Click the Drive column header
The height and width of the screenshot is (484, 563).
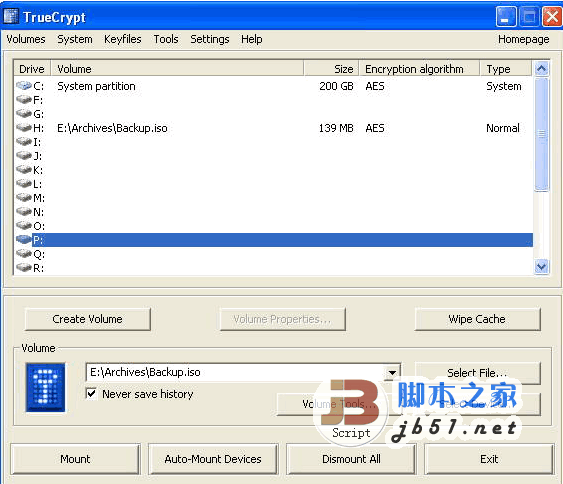[32, 69]
